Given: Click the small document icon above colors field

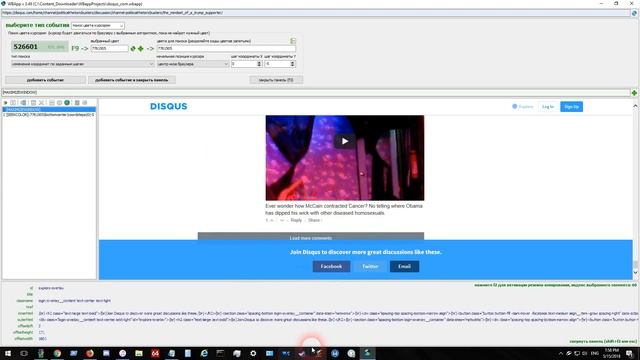Looking at the screenshot, I should [x=293, y=41].
